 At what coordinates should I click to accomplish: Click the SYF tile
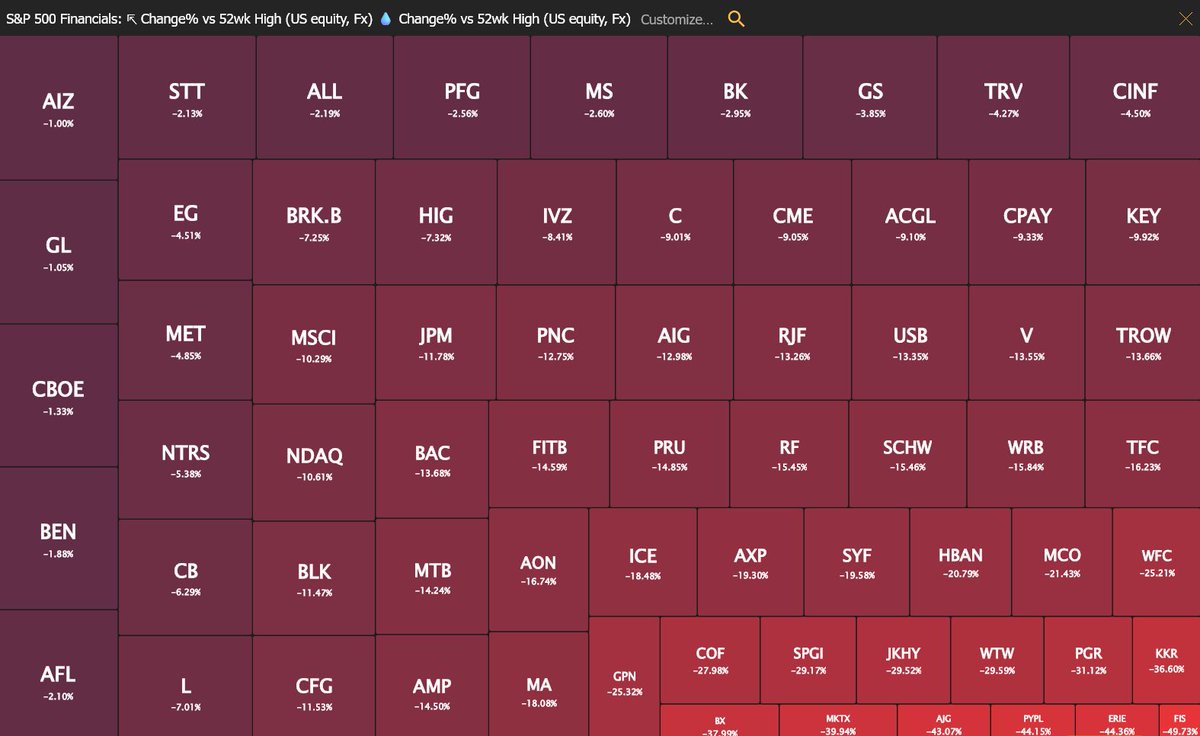click(858, 562)
